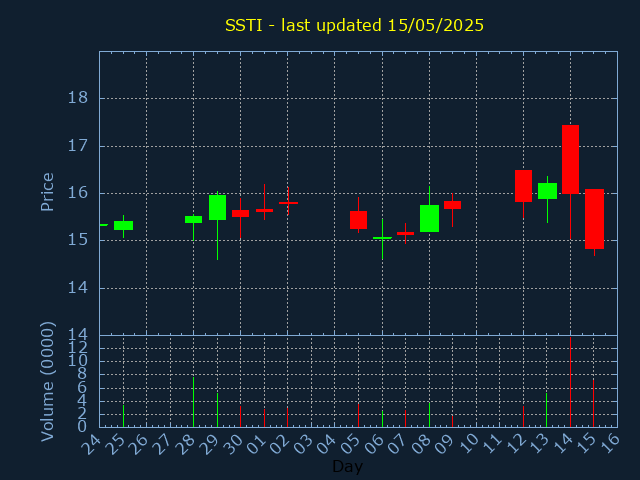Select the red candlestick for day 12

(x=523, y=186)
